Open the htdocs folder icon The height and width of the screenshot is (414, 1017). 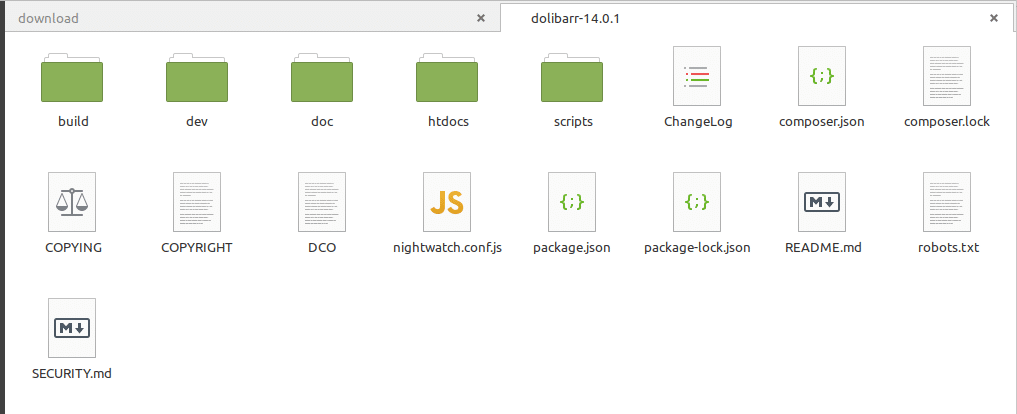[448, 77]
